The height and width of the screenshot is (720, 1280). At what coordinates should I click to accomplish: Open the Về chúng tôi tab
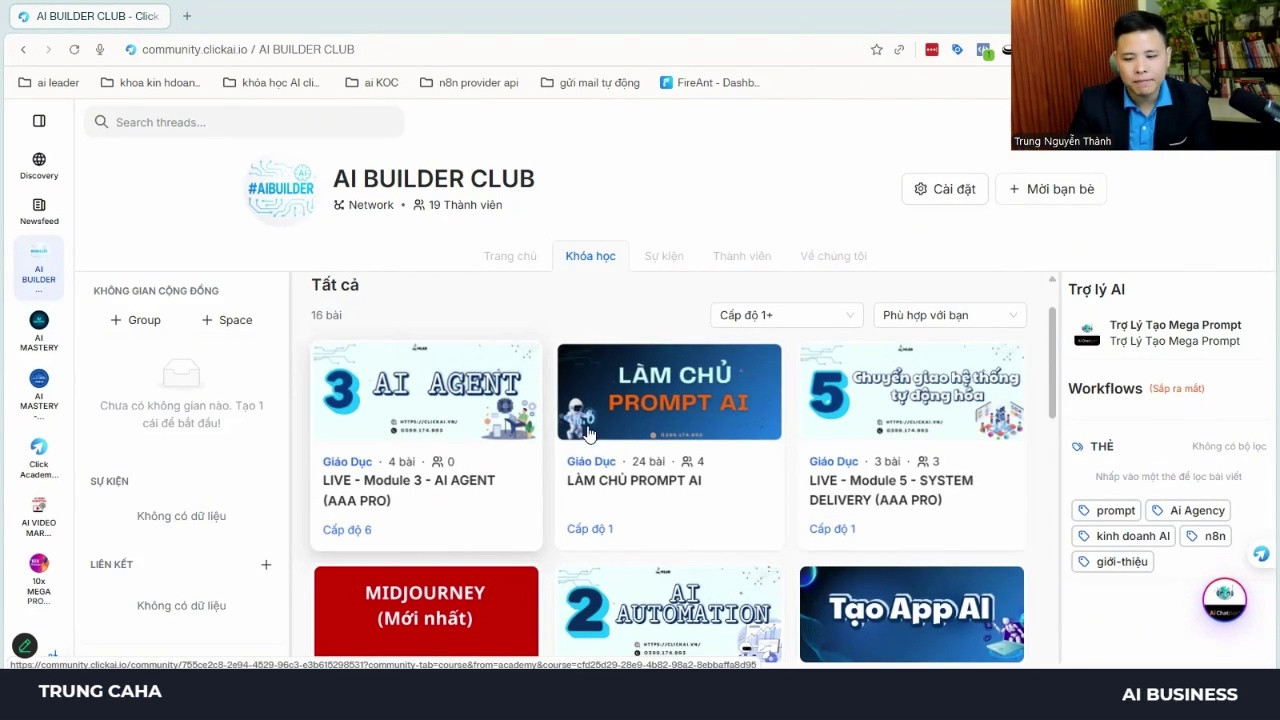833,256
